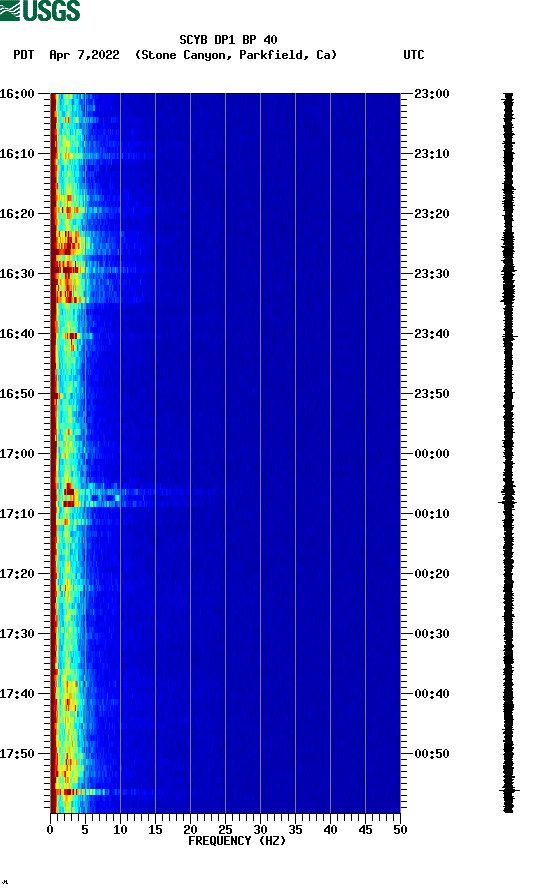Screen dimensions: 552x893
Task: Click the '17:40' PDT time label
Action: tap(17, 694)
